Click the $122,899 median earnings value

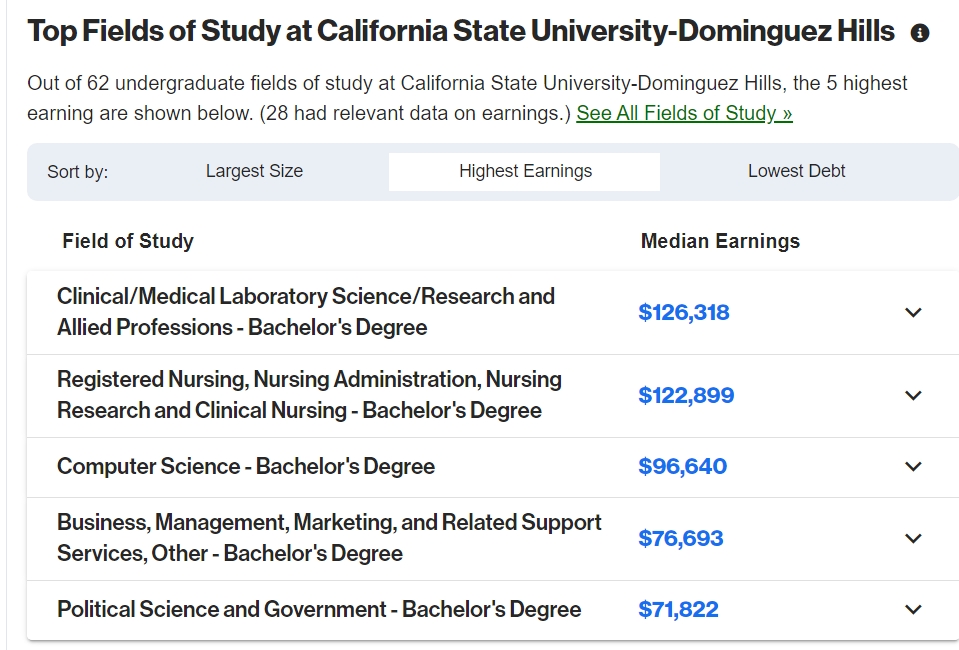[686, 396]
